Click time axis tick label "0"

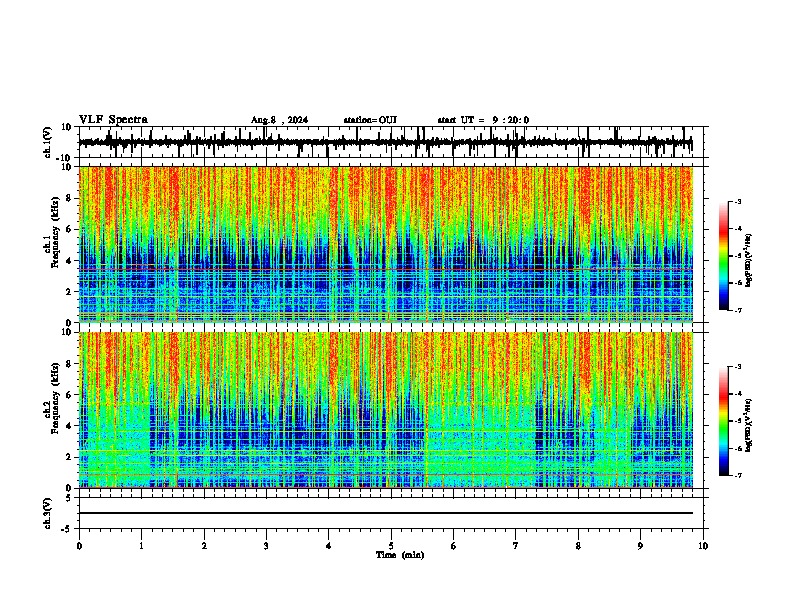79,546
